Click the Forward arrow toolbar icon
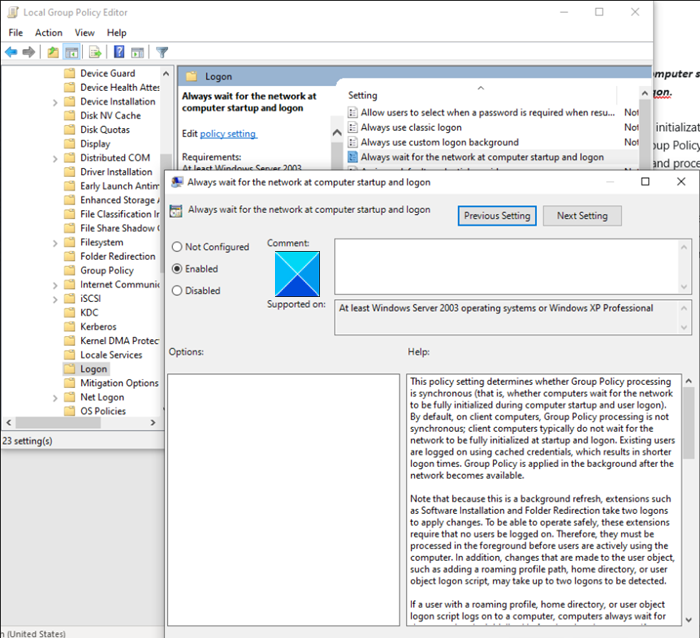This screenshot has width=700, height=638. pyautogui.click(x=29, y=52)
